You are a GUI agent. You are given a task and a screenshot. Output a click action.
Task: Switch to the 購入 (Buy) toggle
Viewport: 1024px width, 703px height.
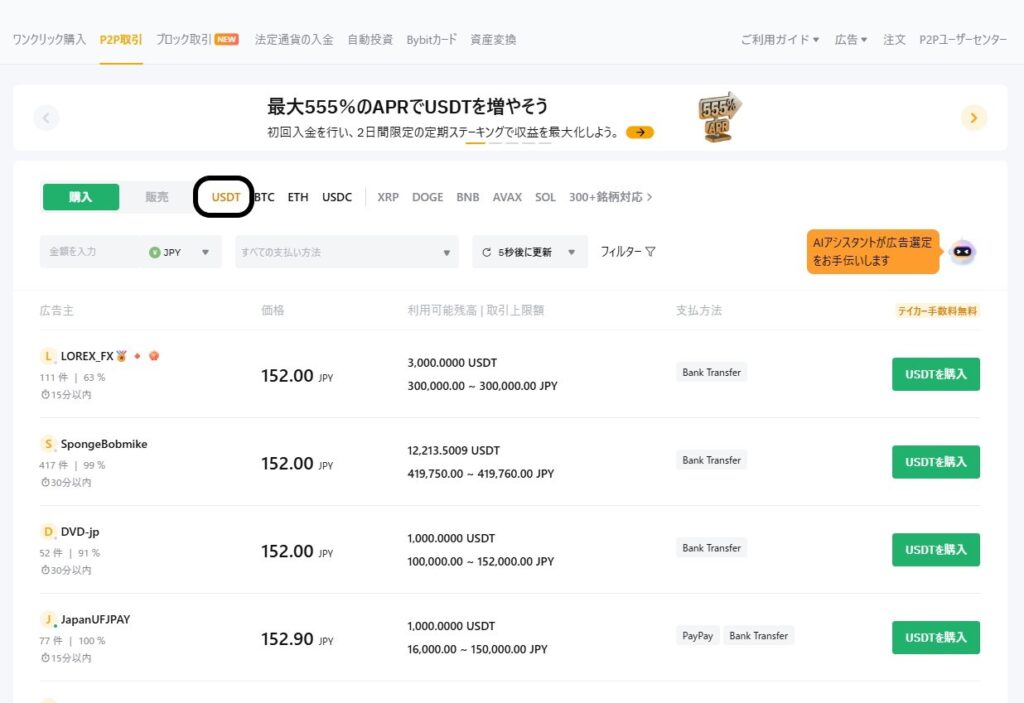pos(81,197)
